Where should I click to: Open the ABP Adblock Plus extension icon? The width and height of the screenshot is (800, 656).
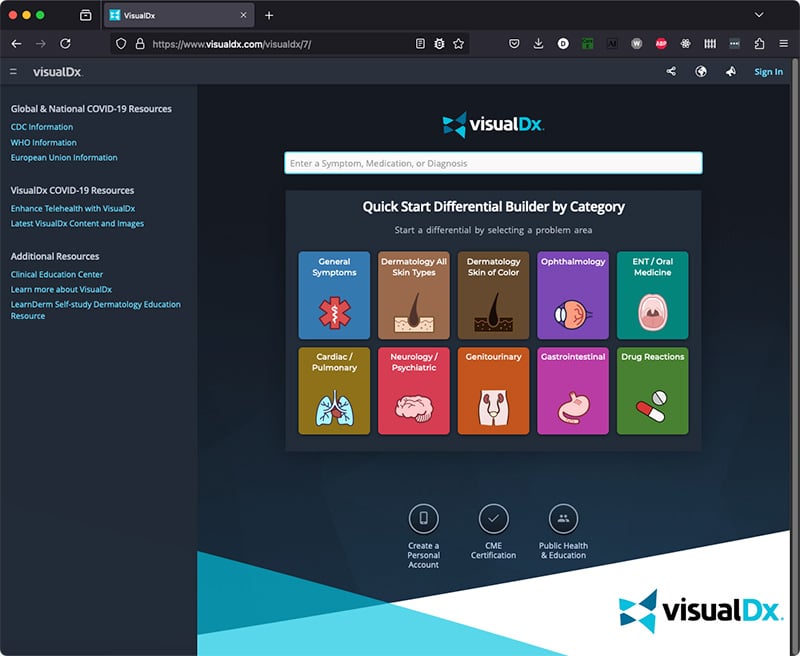coord(661,44)
